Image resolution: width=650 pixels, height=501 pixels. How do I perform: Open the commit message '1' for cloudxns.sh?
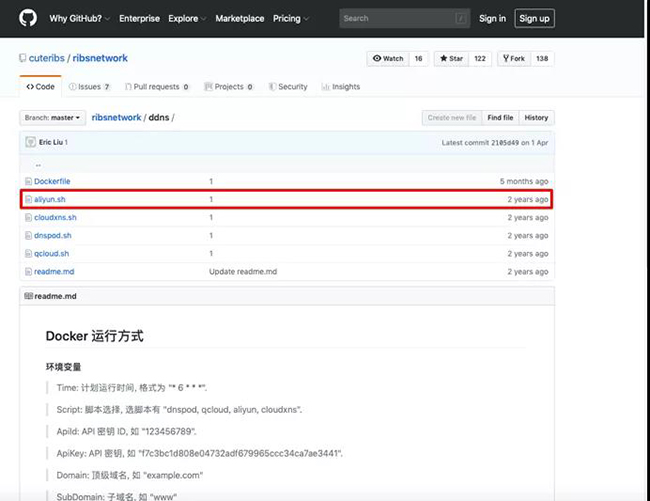tap(211, 218)
